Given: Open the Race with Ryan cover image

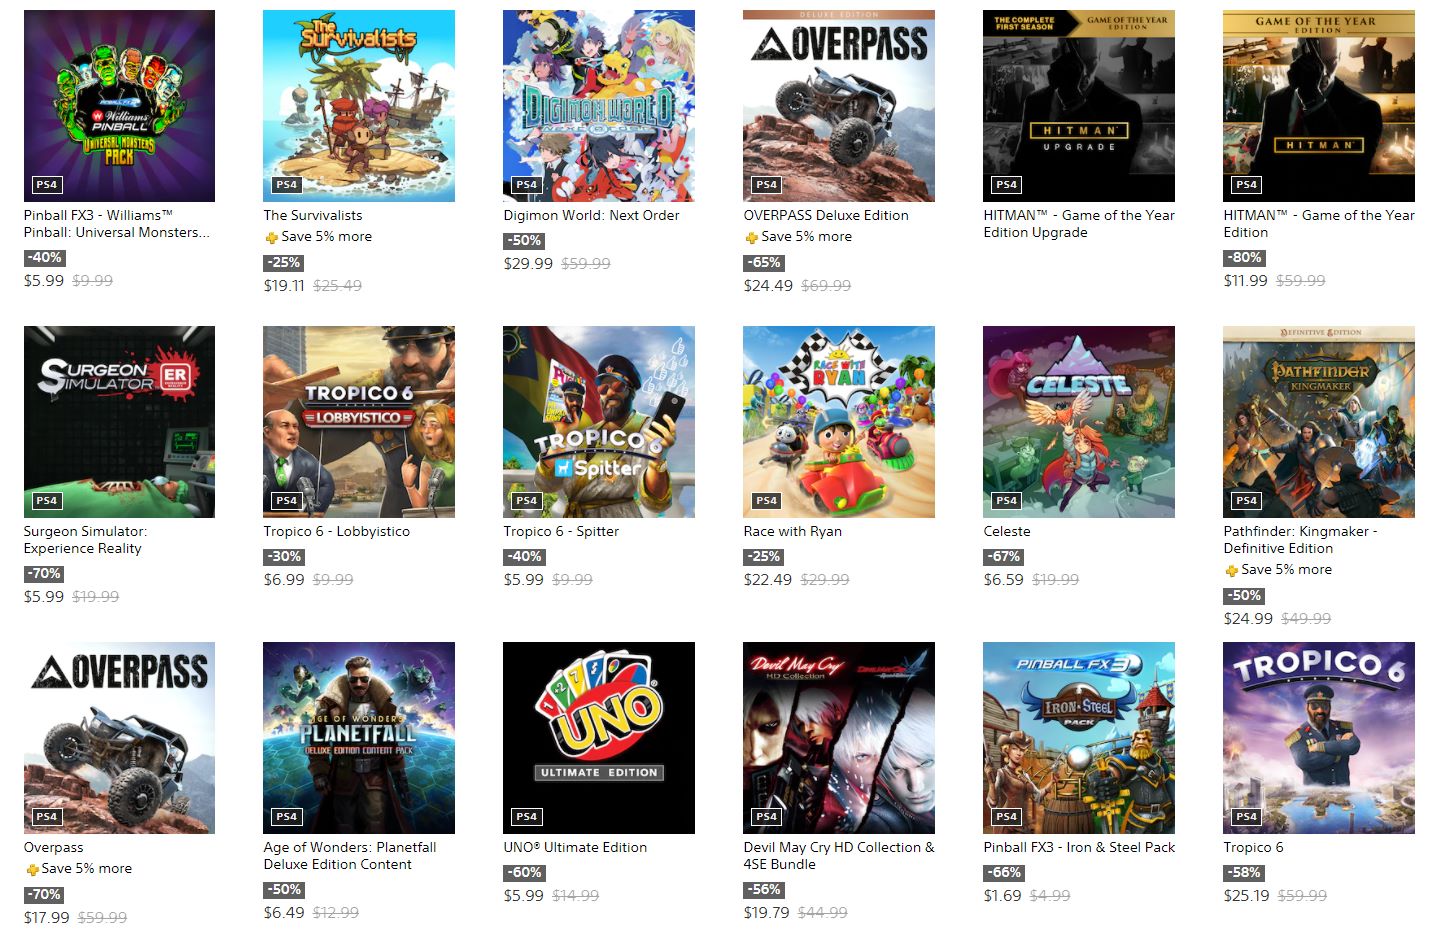Looking at the screenshot, I should [x=839, y=422].
